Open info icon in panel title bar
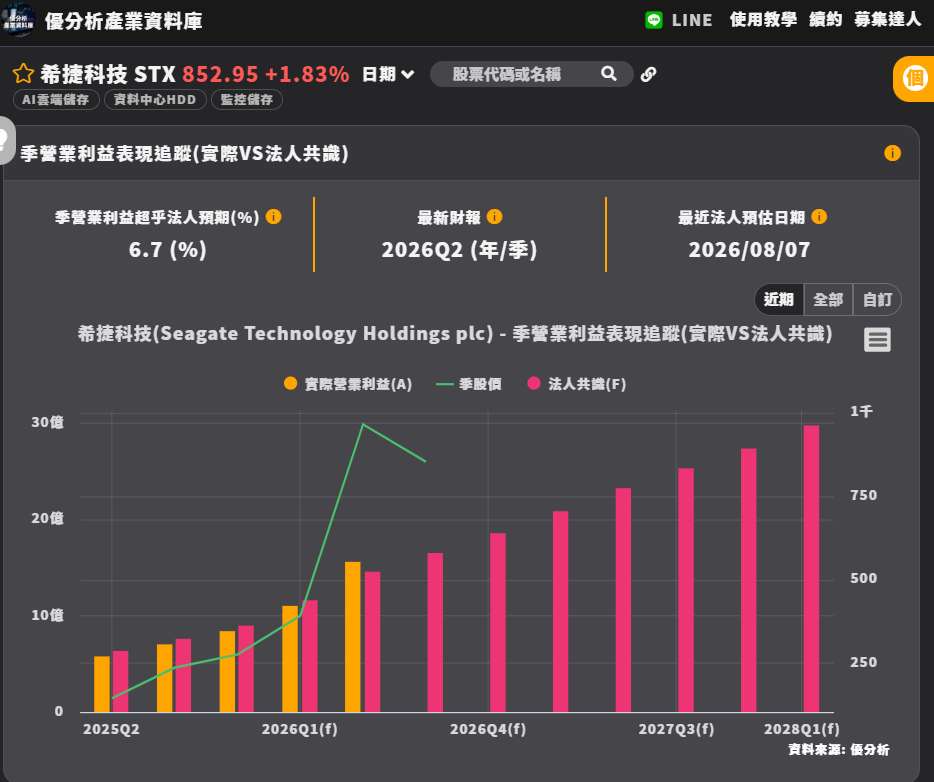Image resolution: width=934 pixels, height=782 pixels. coord(892,153)
